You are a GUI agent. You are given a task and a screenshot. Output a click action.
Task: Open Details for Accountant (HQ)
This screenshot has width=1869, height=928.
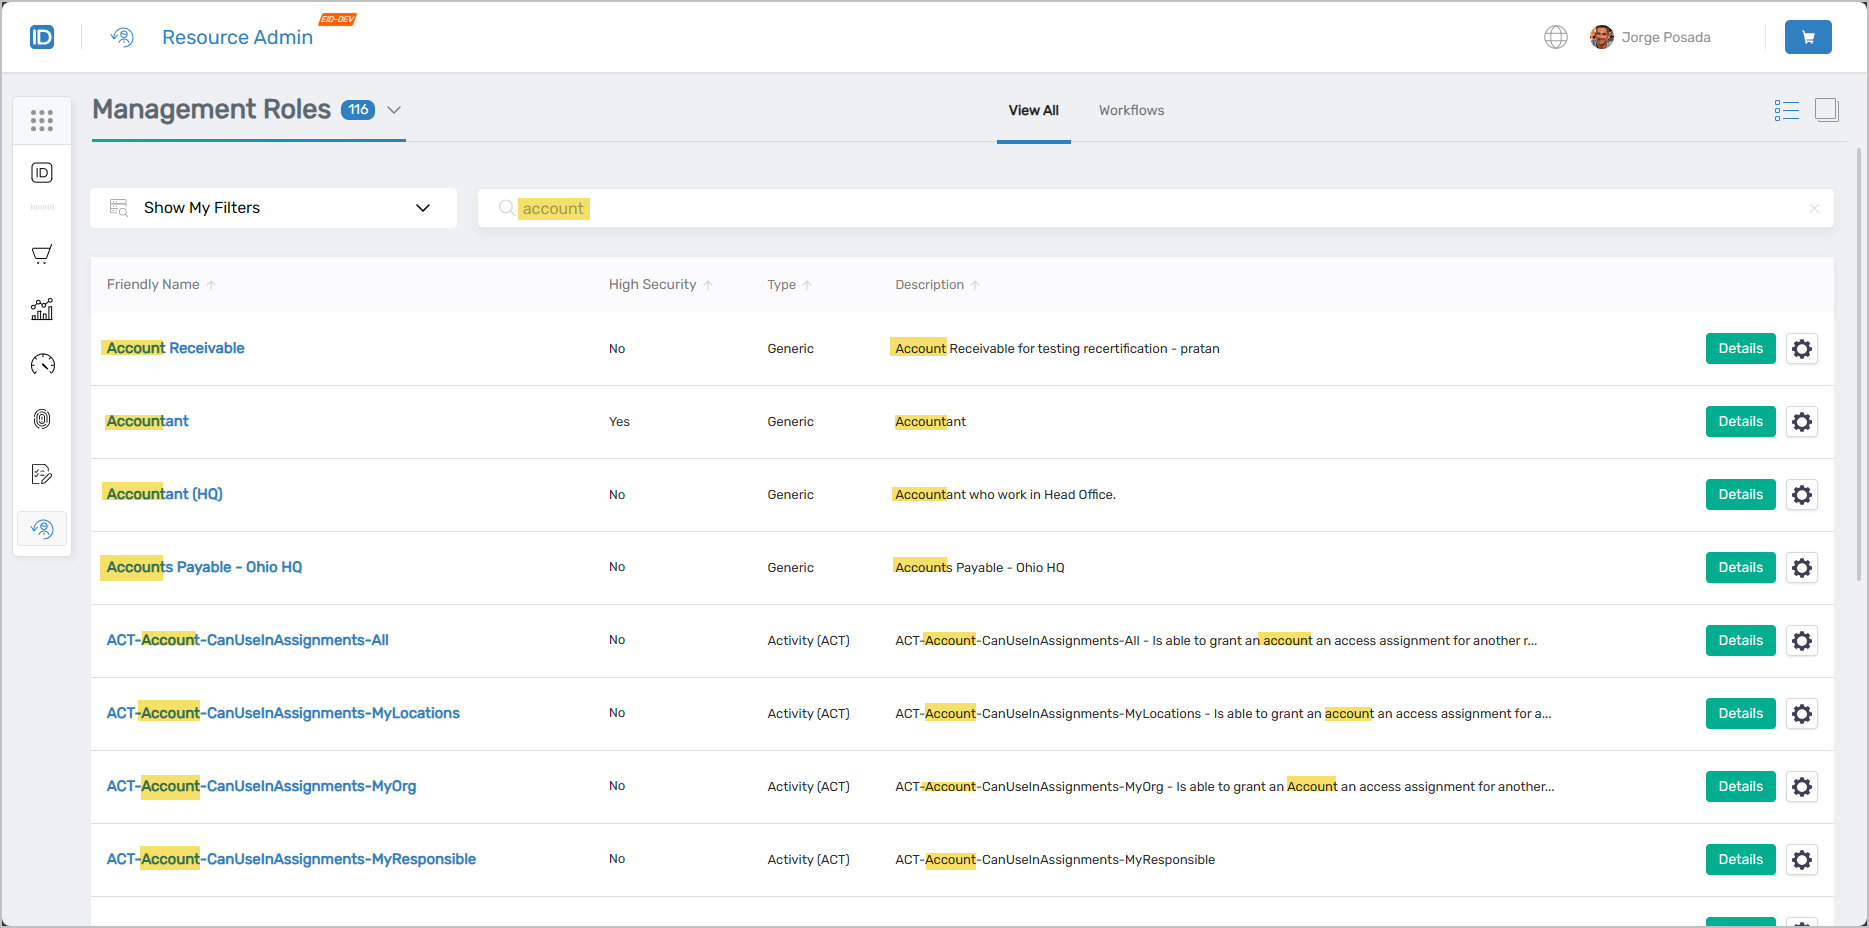1740,494
